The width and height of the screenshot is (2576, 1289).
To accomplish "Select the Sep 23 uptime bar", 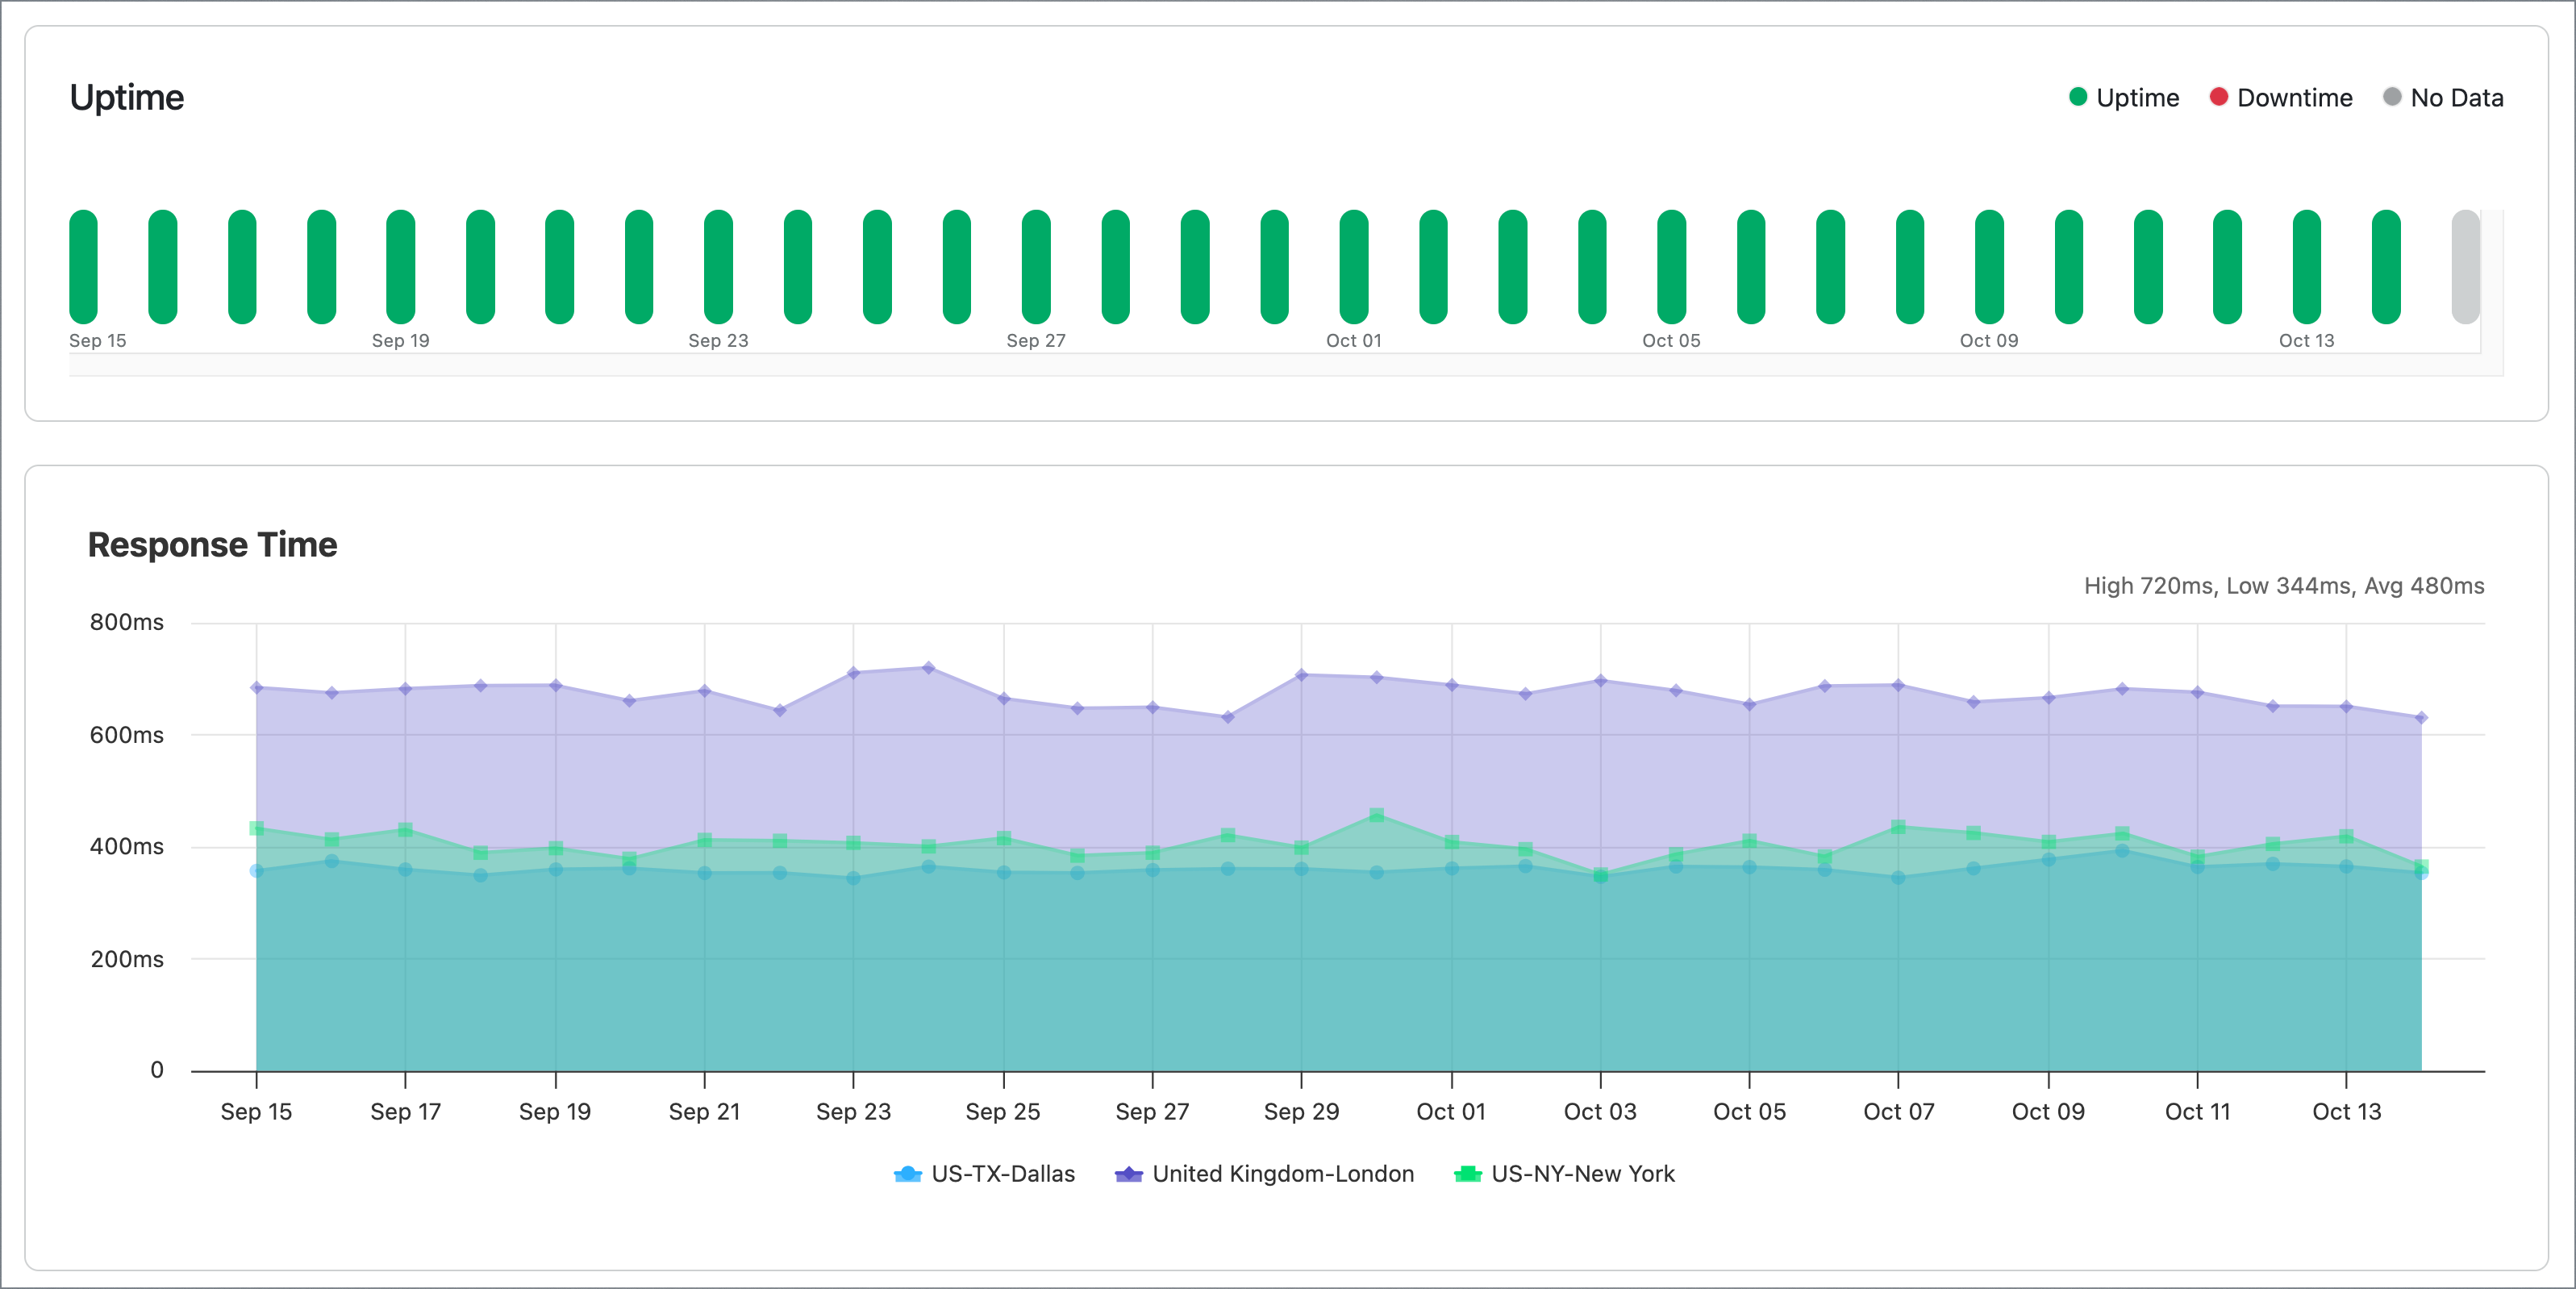I will [718, 267].
